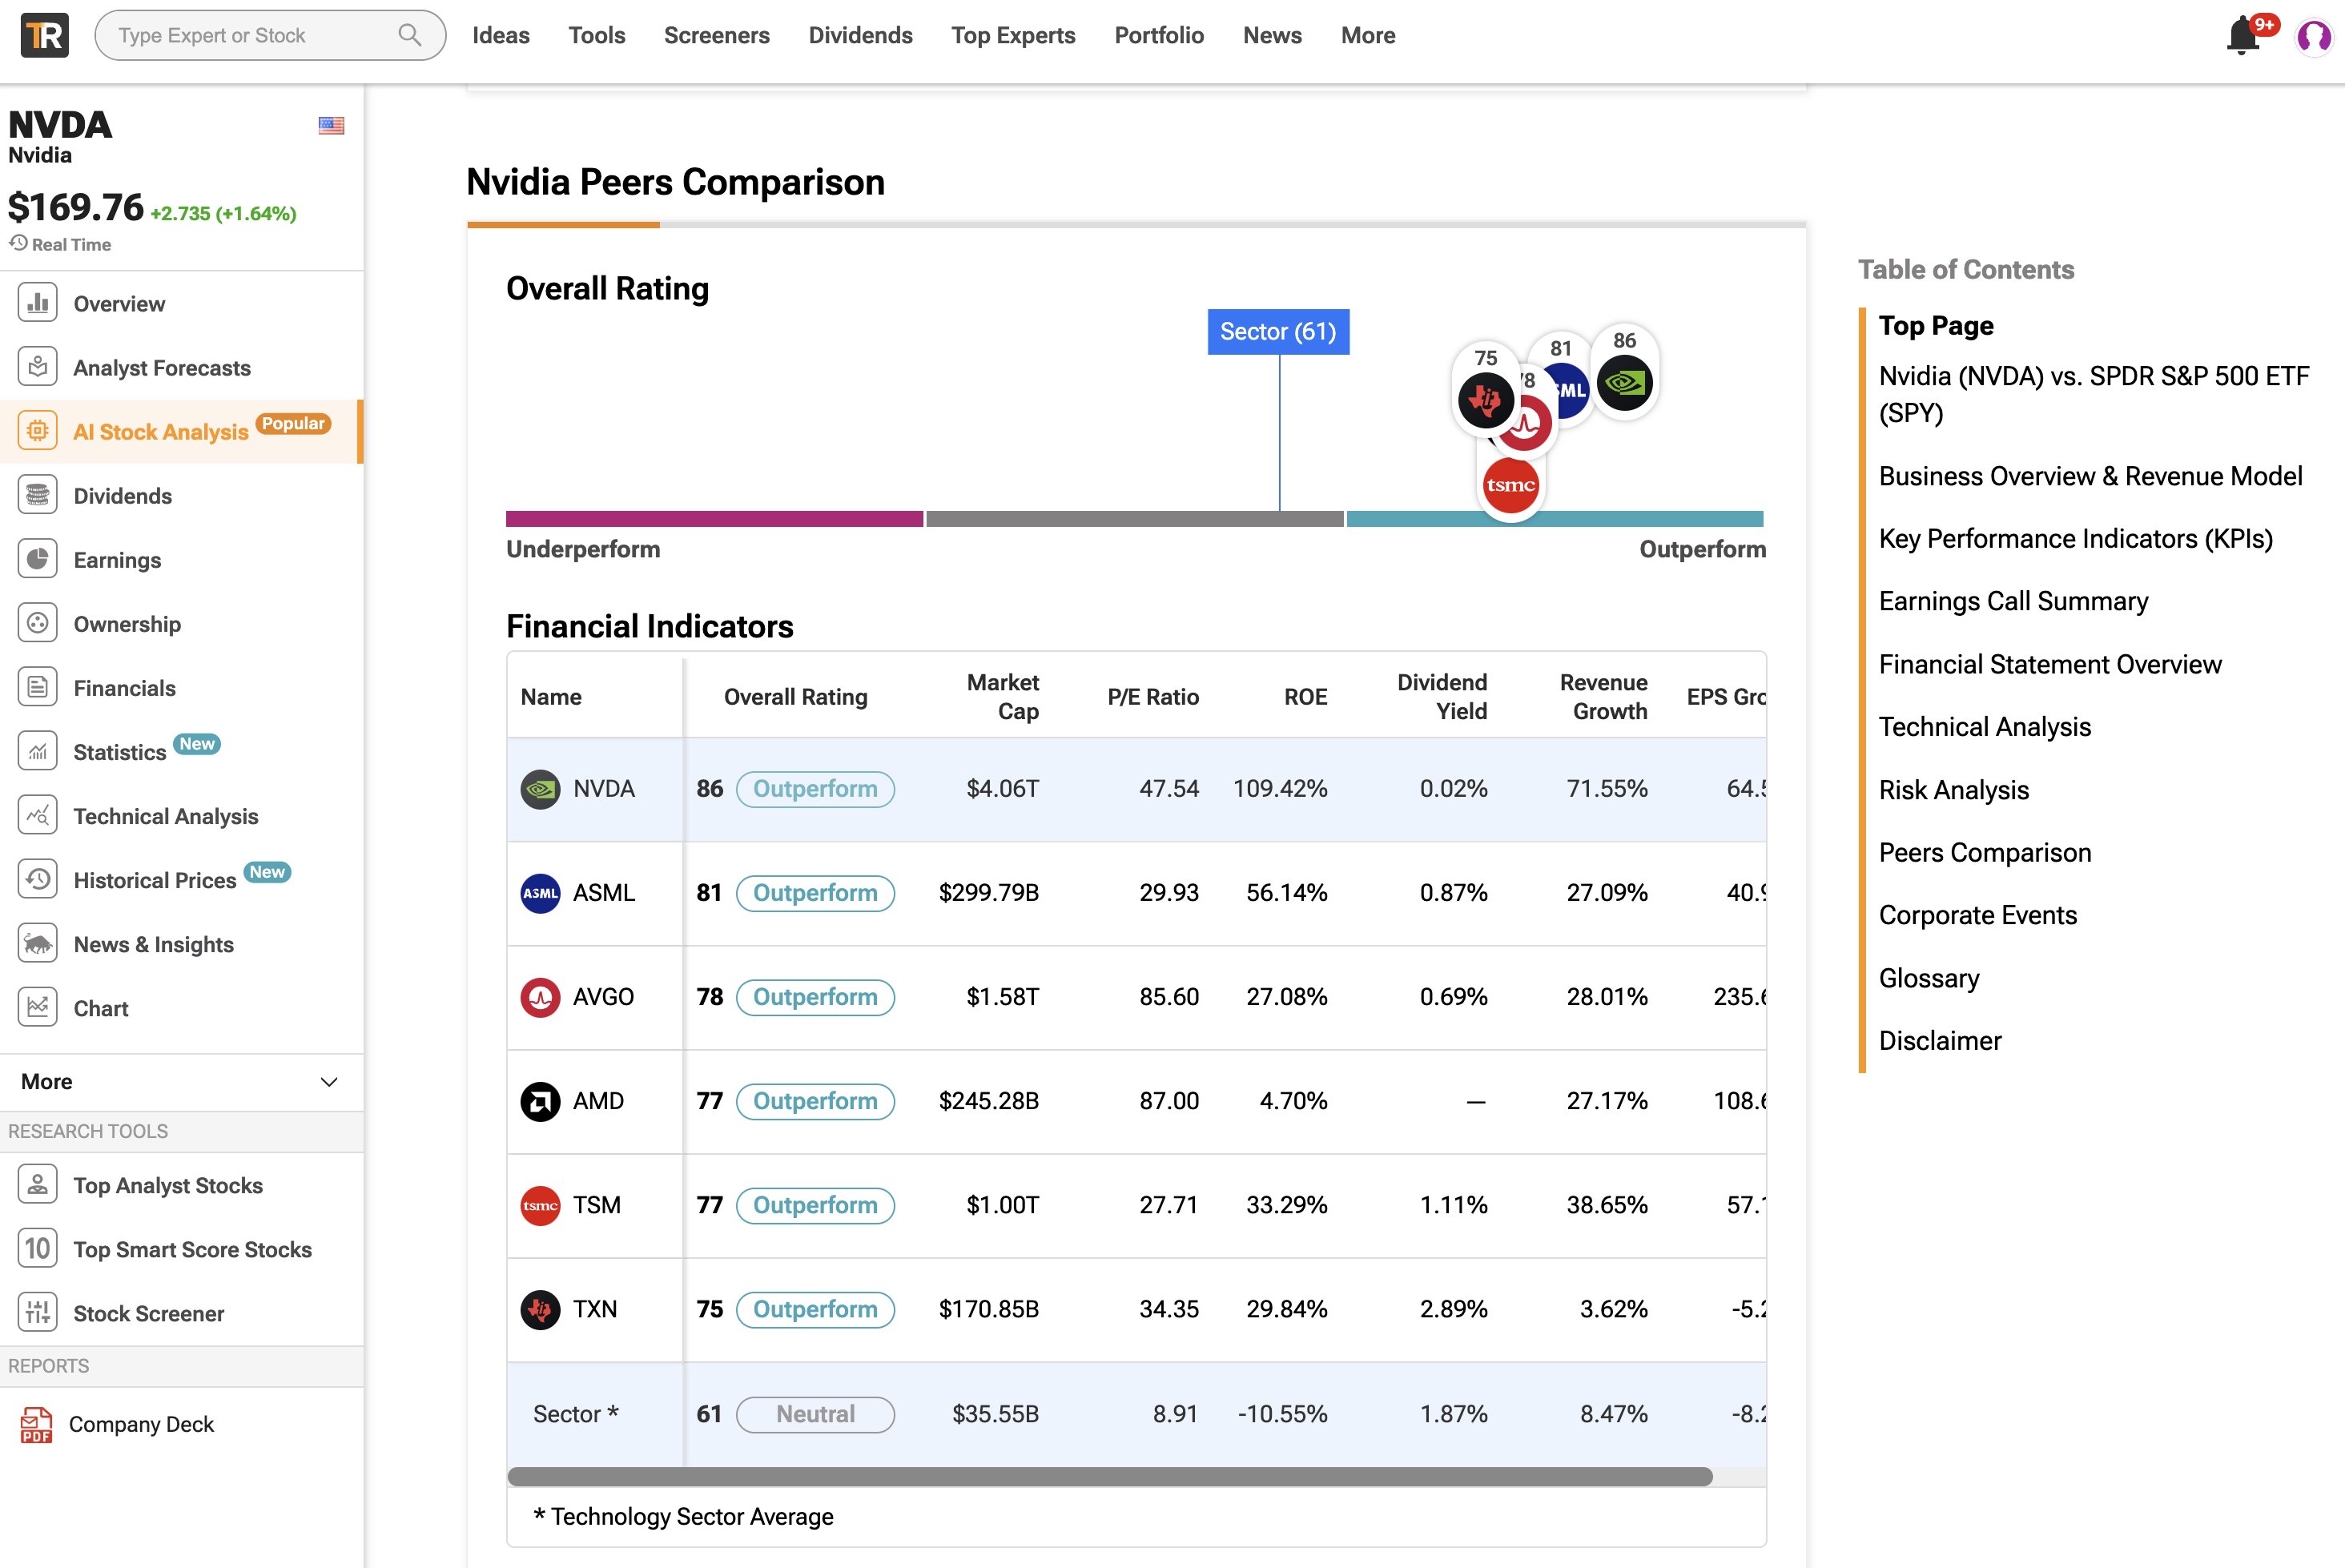Viewport: 2345px width, 1568px height.
Task: Open the TipRanks logo icon
Action: click(x=43, y=35)
